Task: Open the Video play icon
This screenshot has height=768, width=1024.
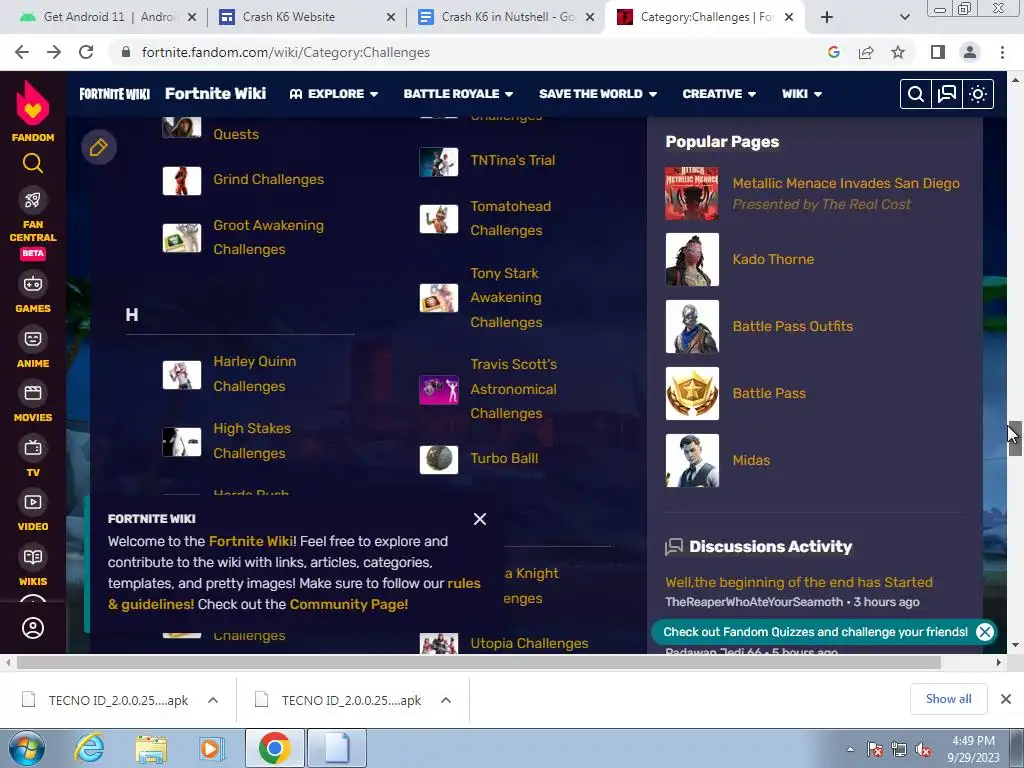Action: click(x=33, y=502)
